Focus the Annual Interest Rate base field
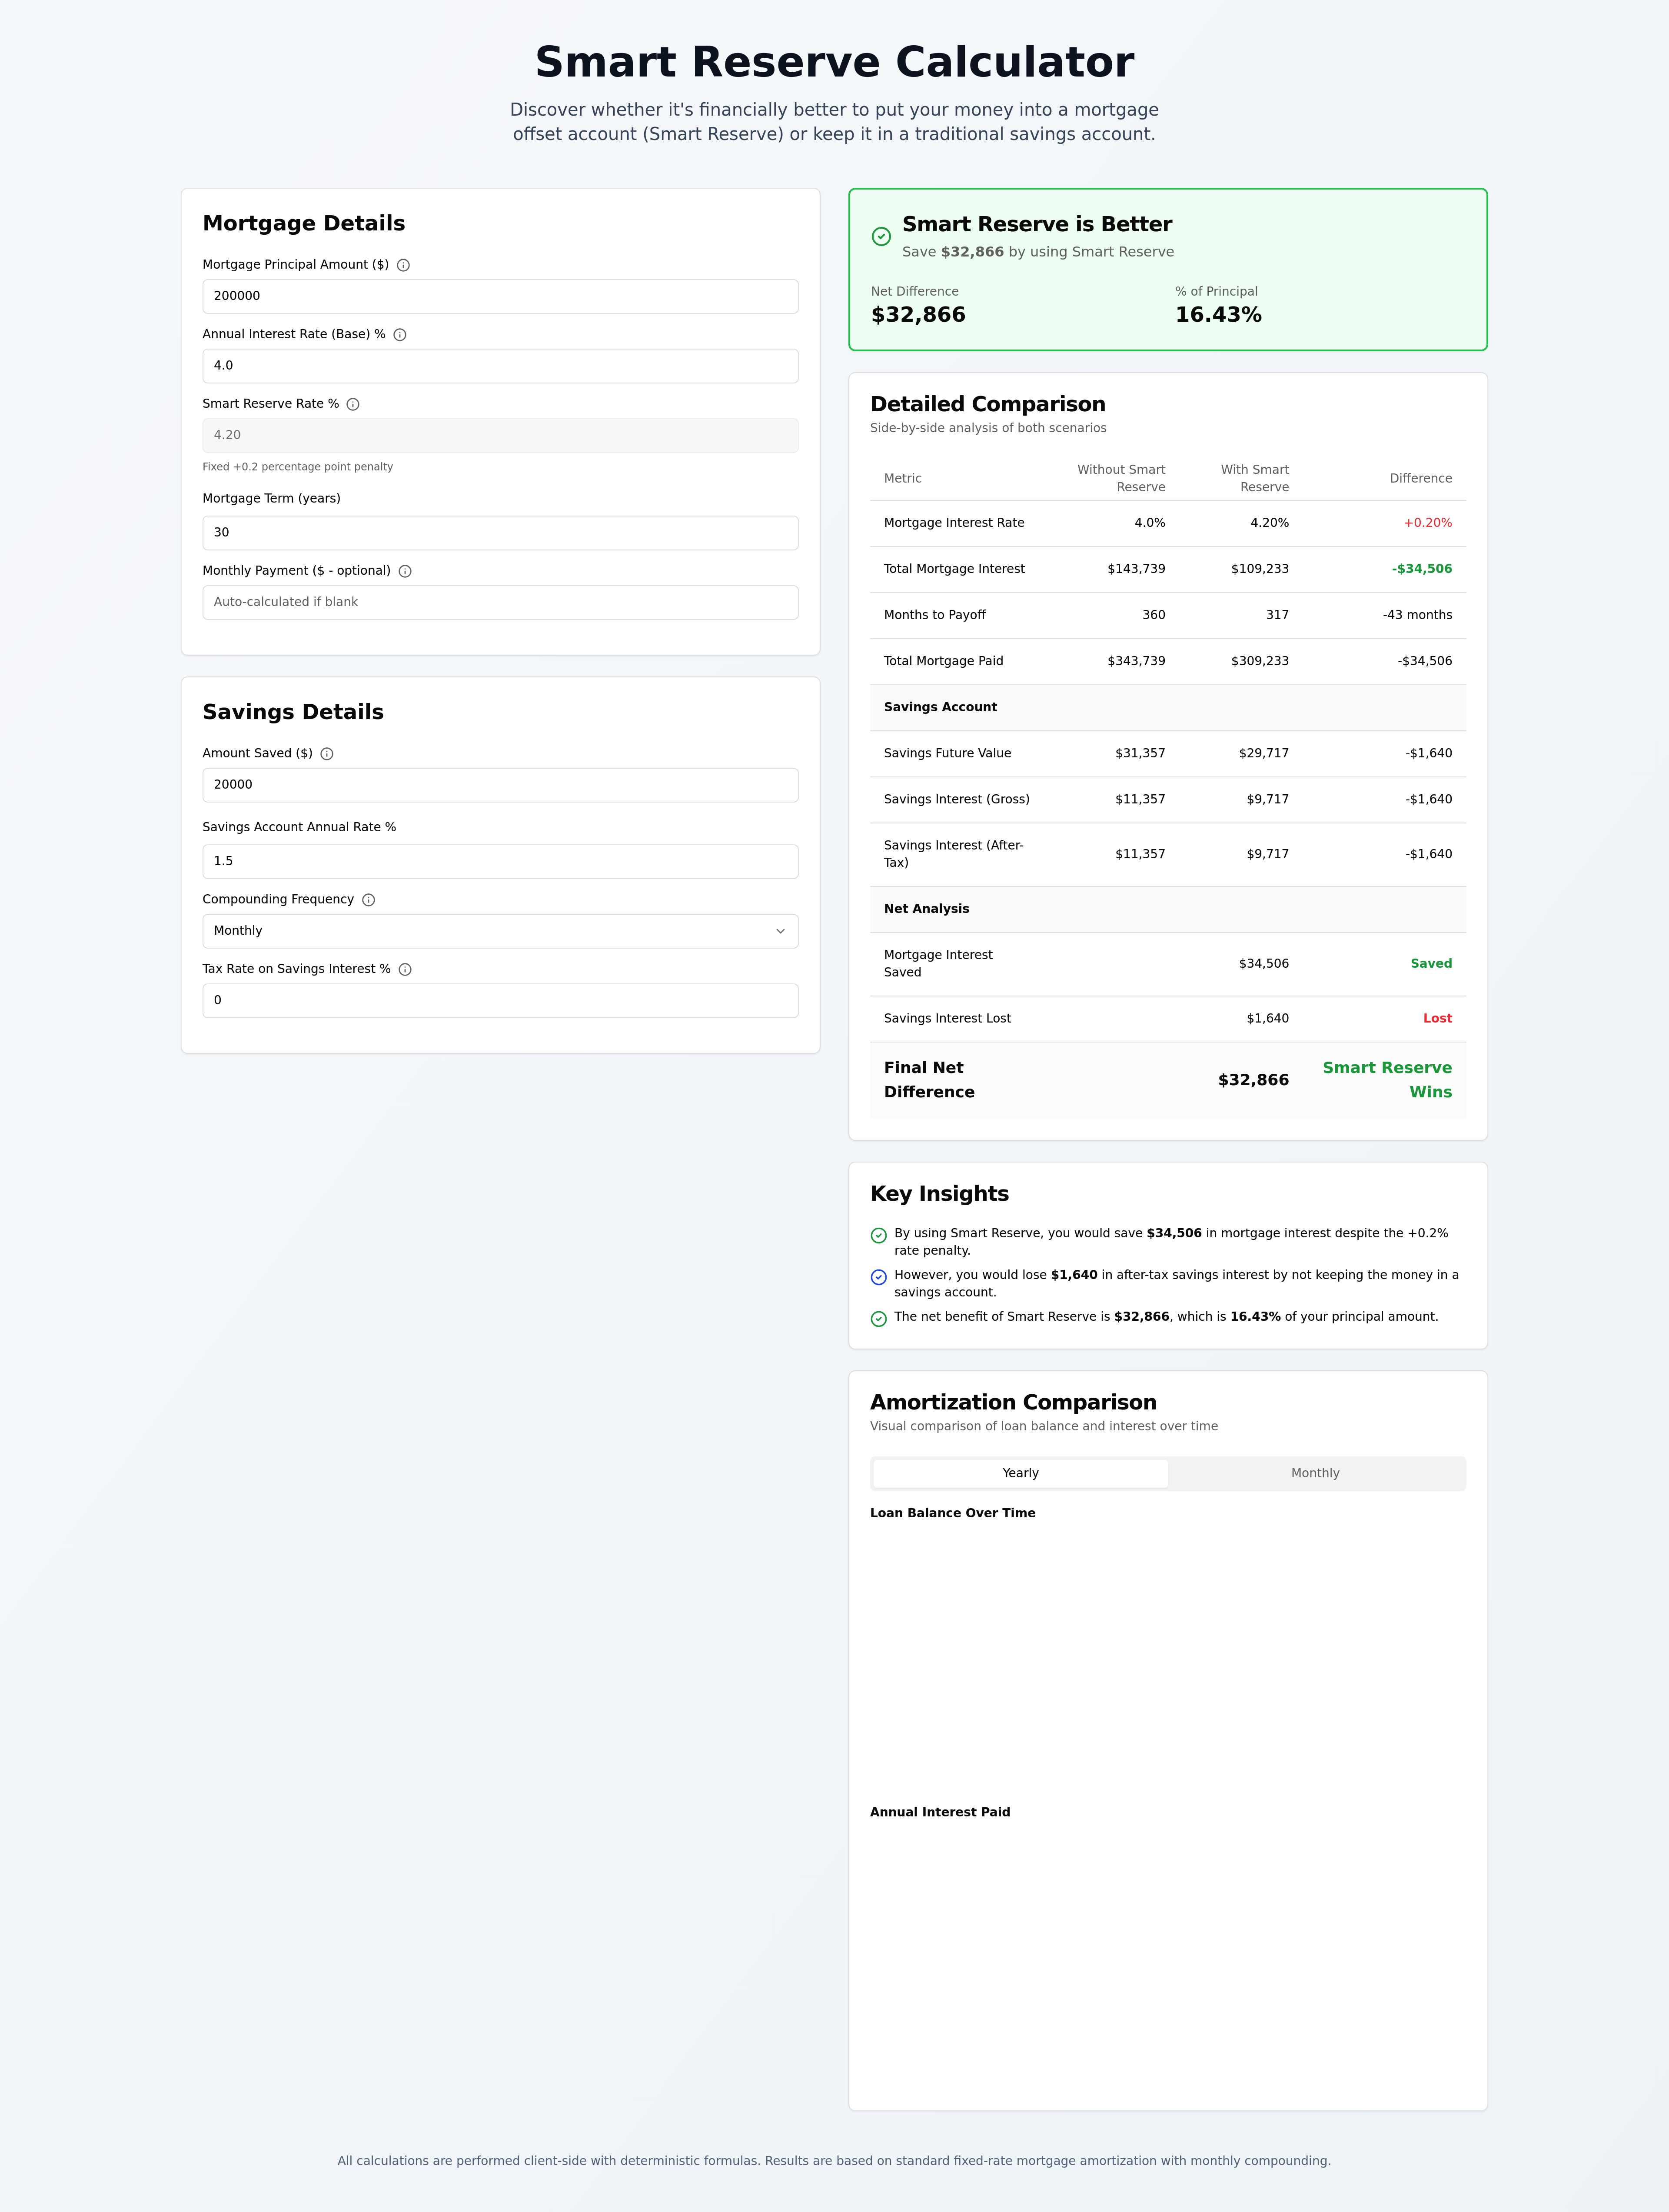 pos(500,366)
